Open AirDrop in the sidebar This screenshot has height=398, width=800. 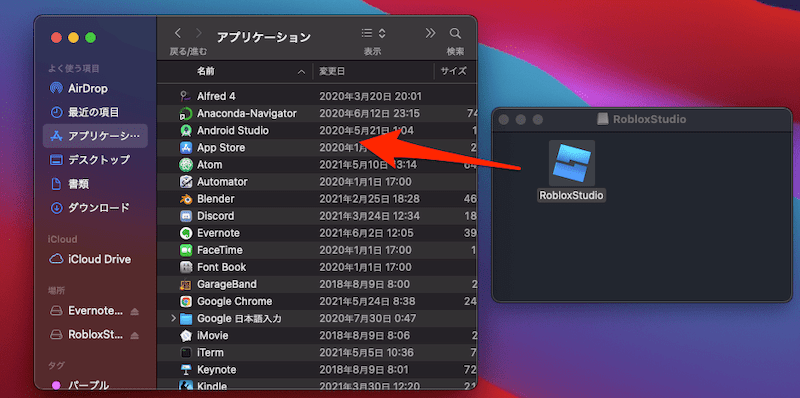coord(95,88)
